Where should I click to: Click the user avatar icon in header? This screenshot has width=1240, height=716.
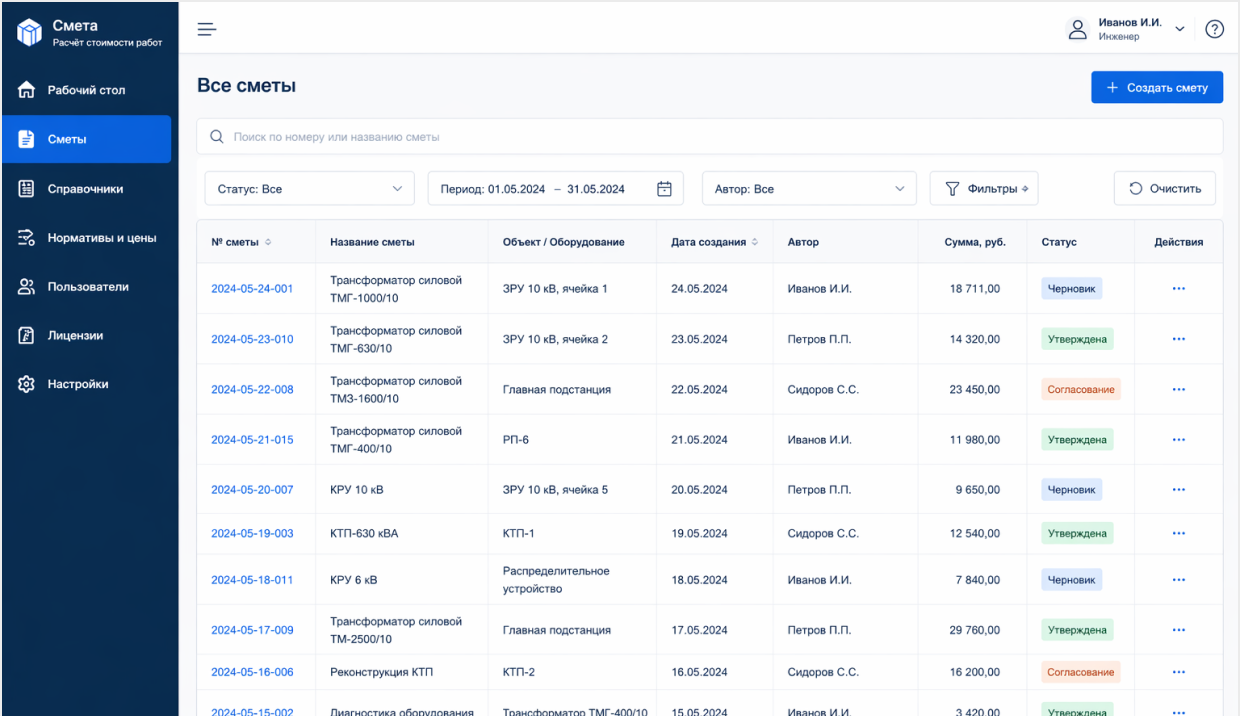(x=1077, y=29)
